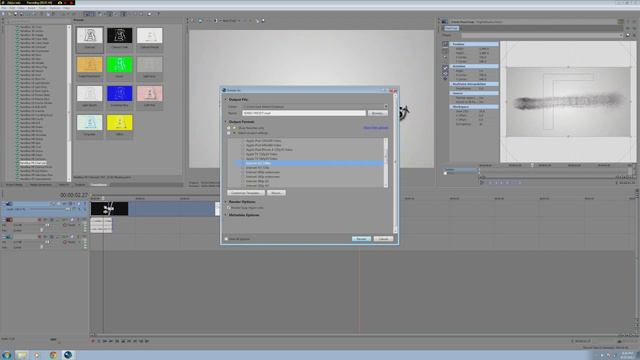Click the file Name input field
The image size is (640, 360).
coord(304,113)
